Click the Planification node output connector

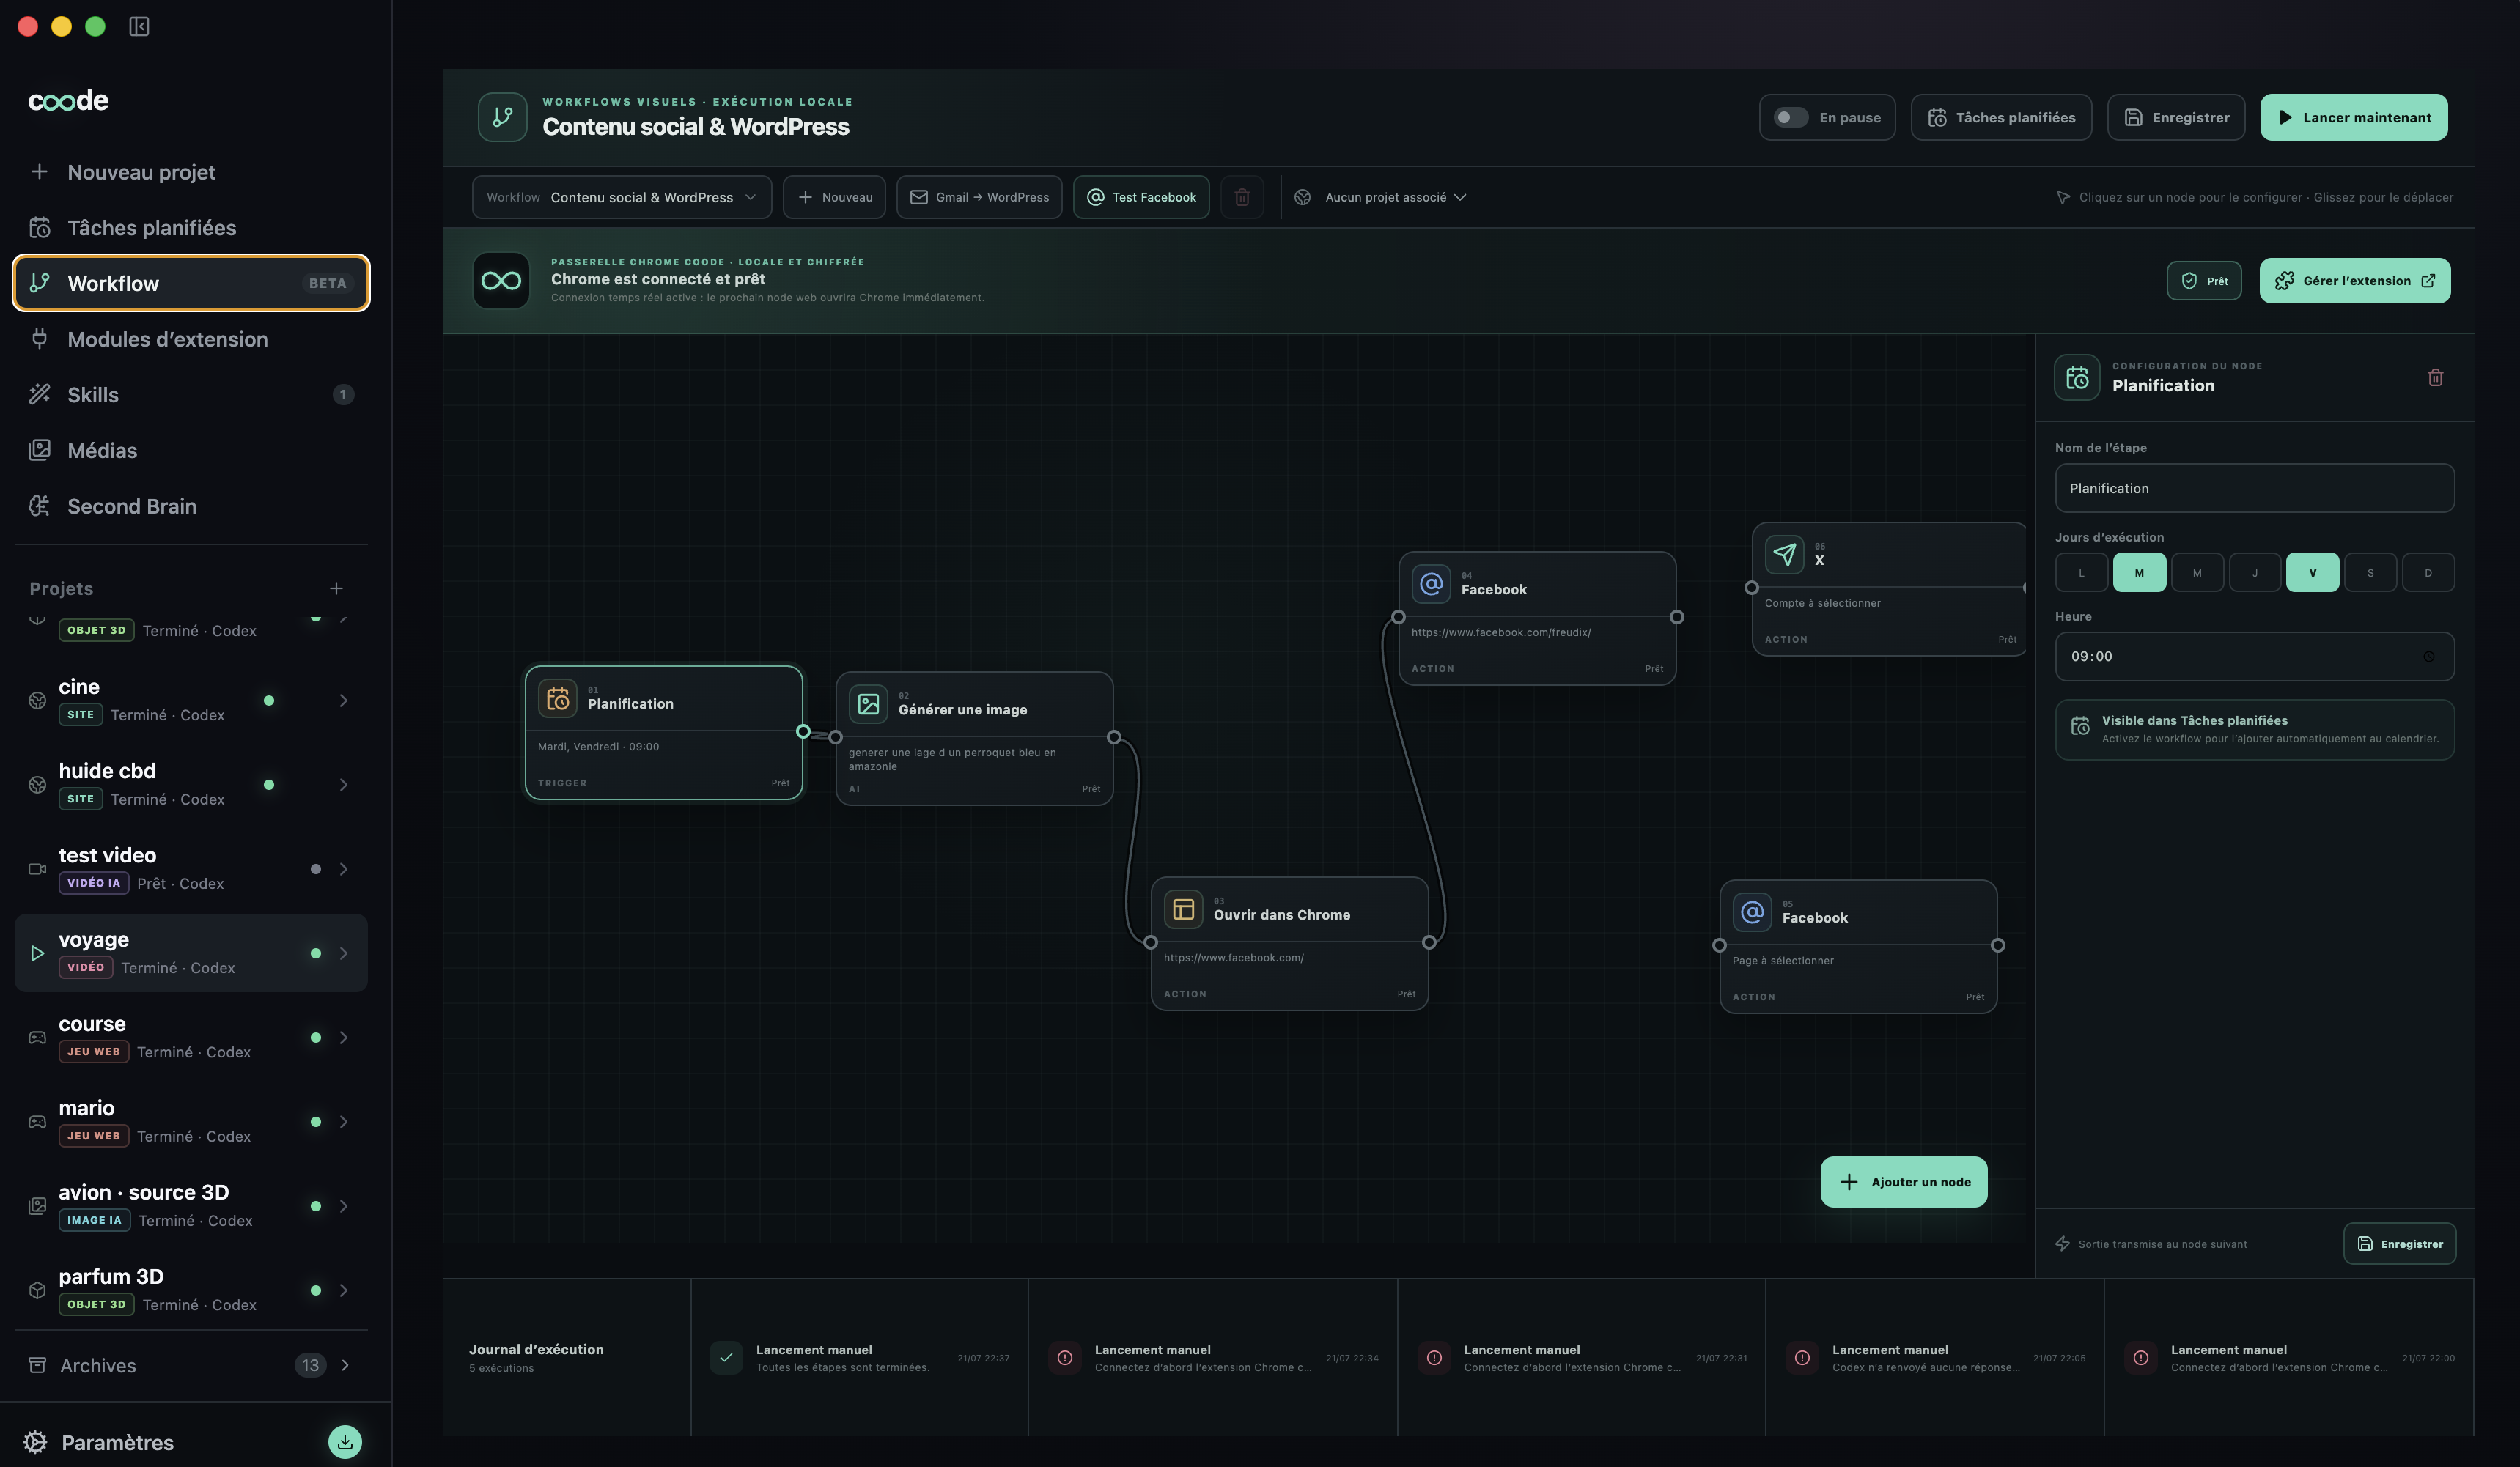[x=803, y=732]
